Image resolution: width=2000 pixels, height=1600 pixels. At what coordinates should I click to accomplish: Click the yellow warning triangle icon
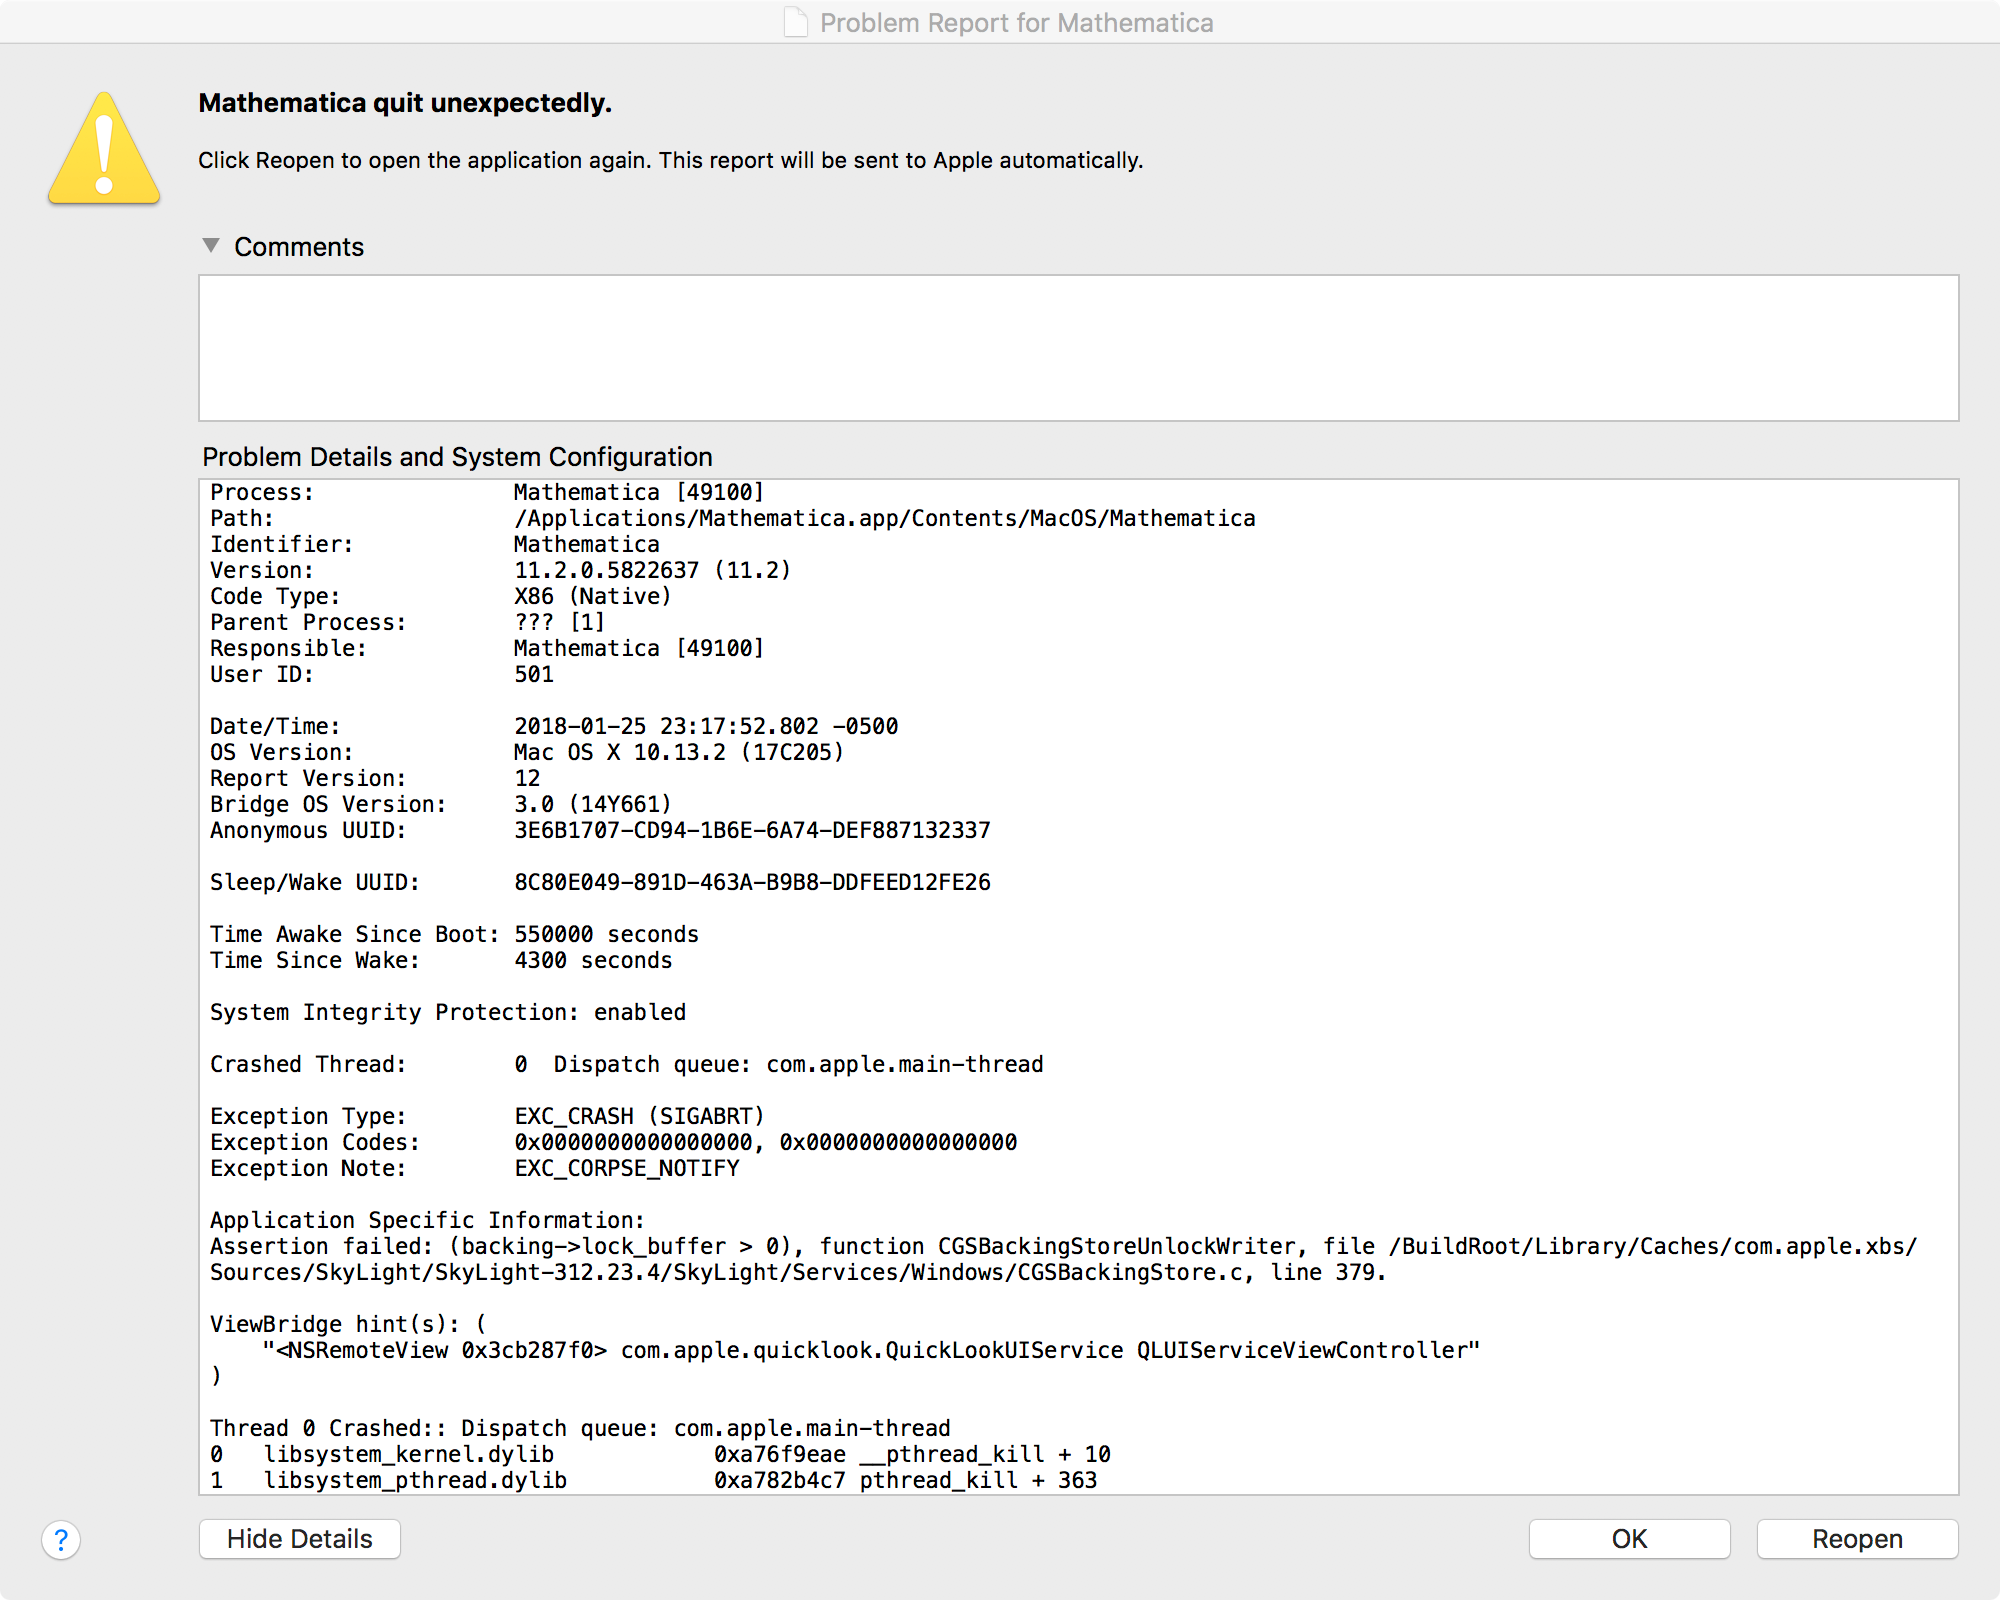104,149
